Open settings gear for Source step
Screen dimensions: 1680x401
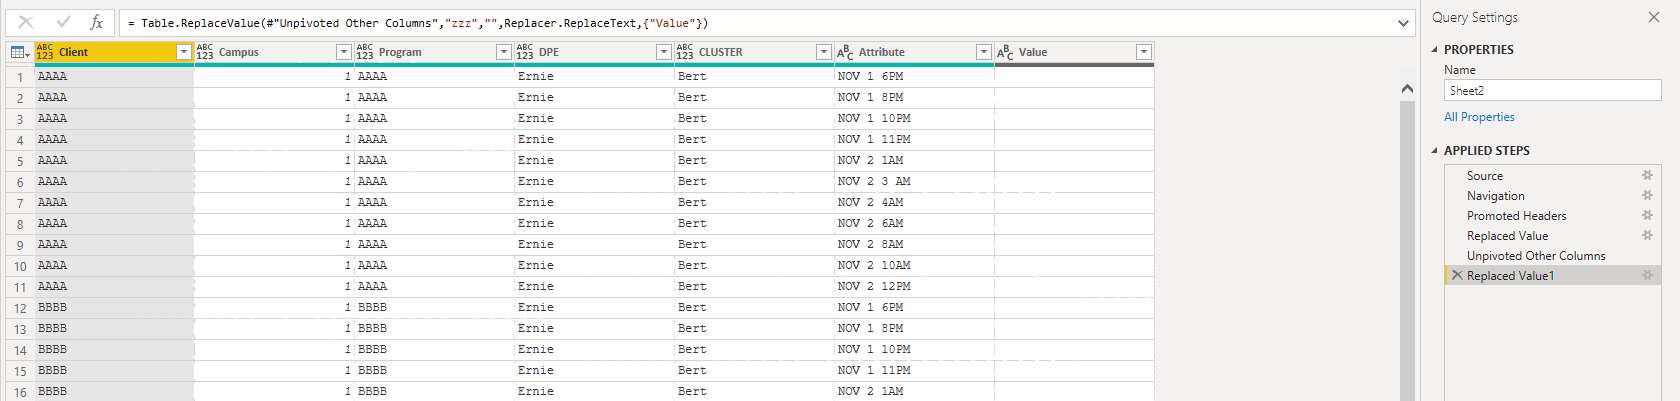click(x=1647, y=175)
